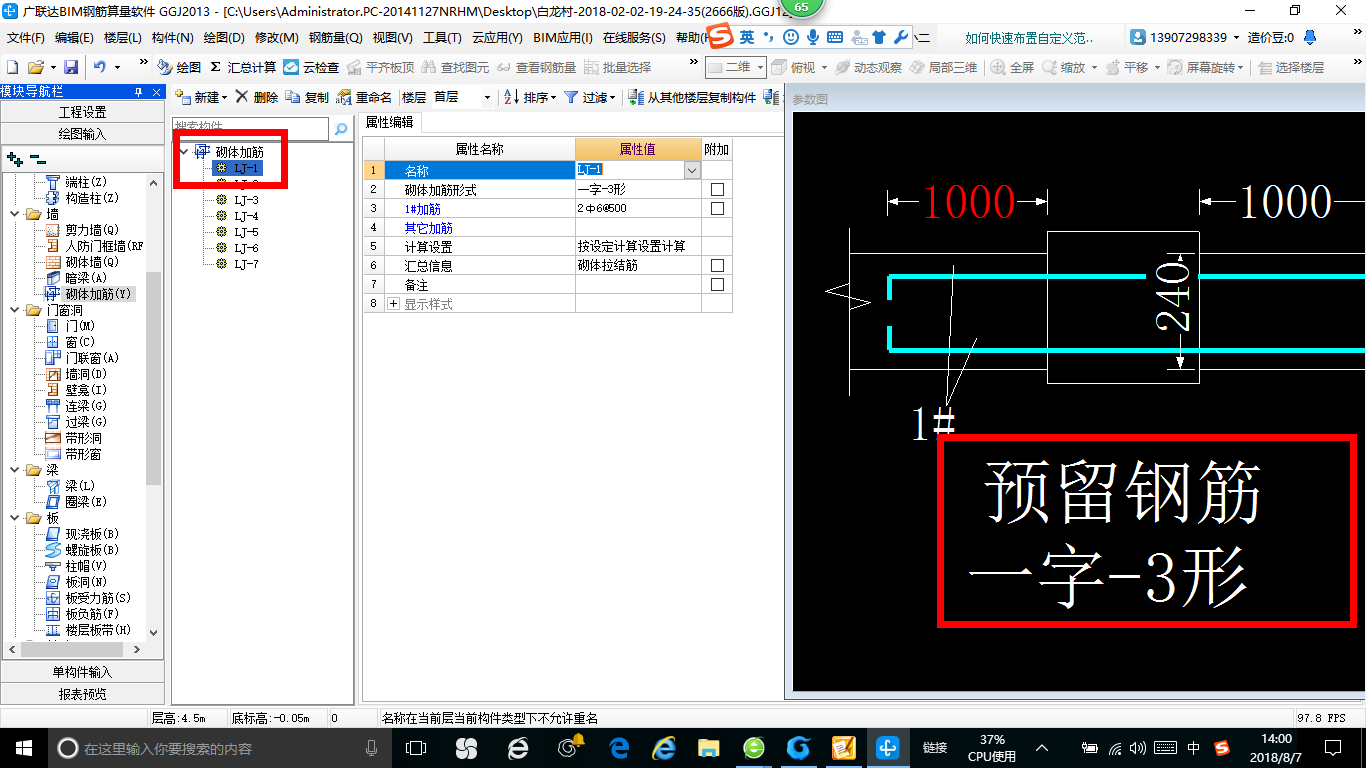Collapse the 梁 folder

pos(13,470)
